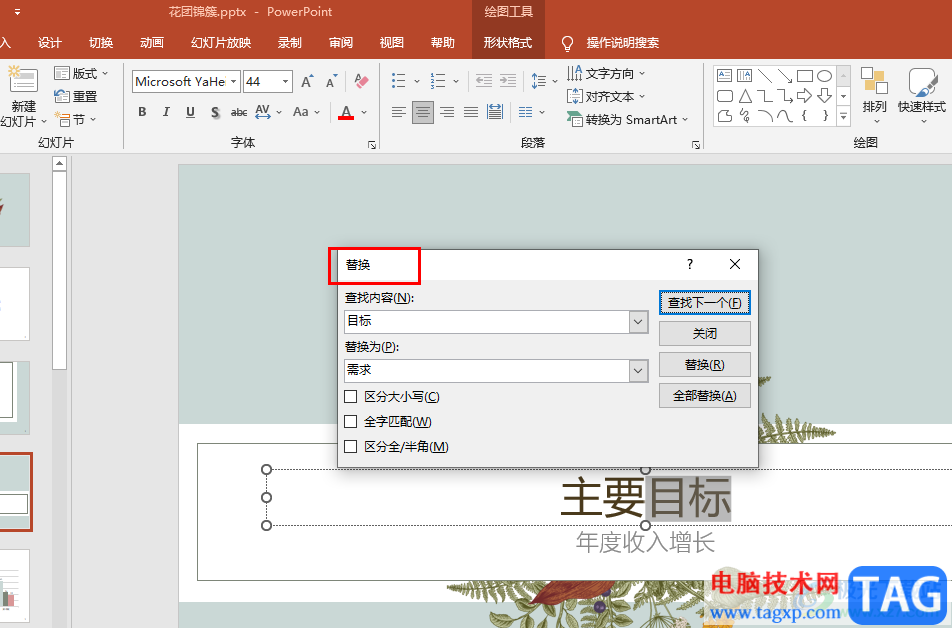Open the line spacing dropdown

(544, 81)
